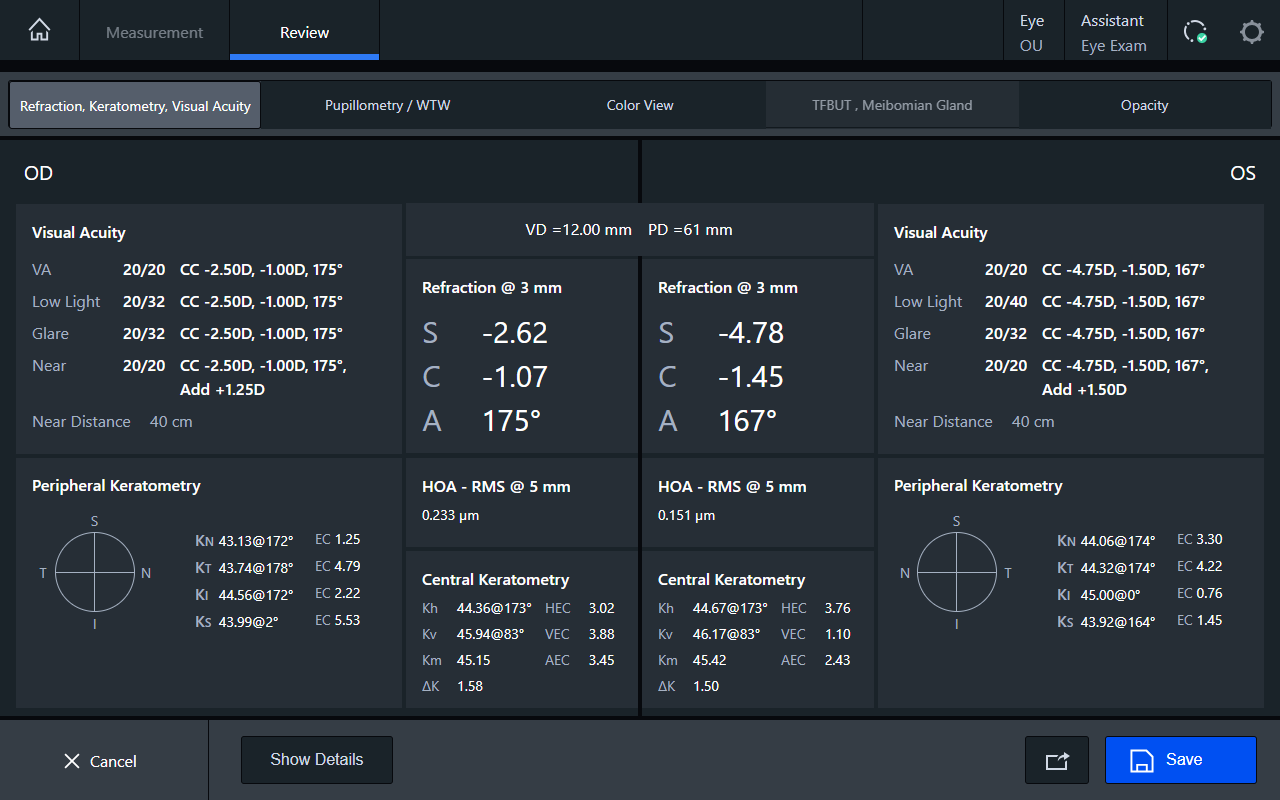
Task: Click Show Details button
Action: pyautogui.click(x=316, y=760)
